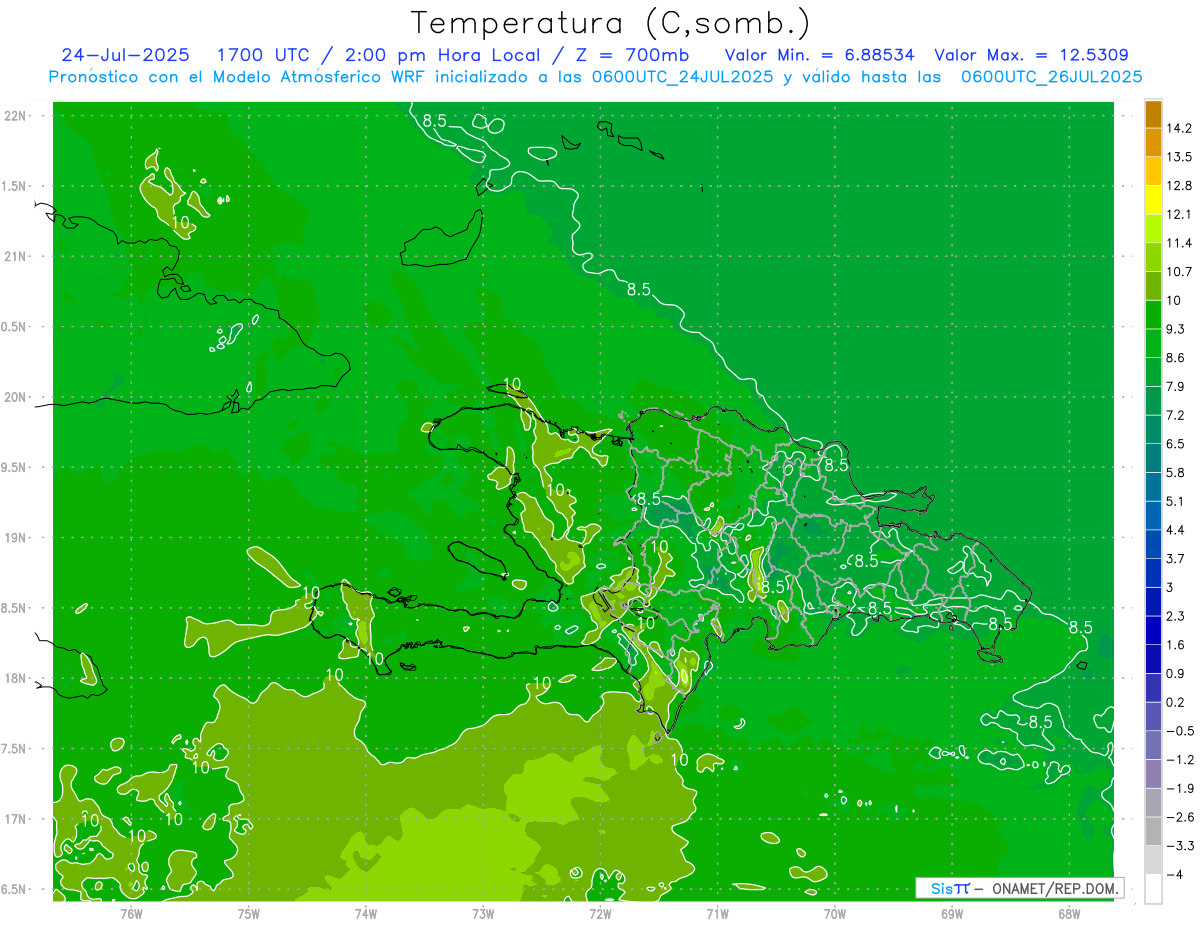This screenshot has width=1200, height=927.
Task: Click the colorbar label "9.3"
Action: coord(1176,329)
